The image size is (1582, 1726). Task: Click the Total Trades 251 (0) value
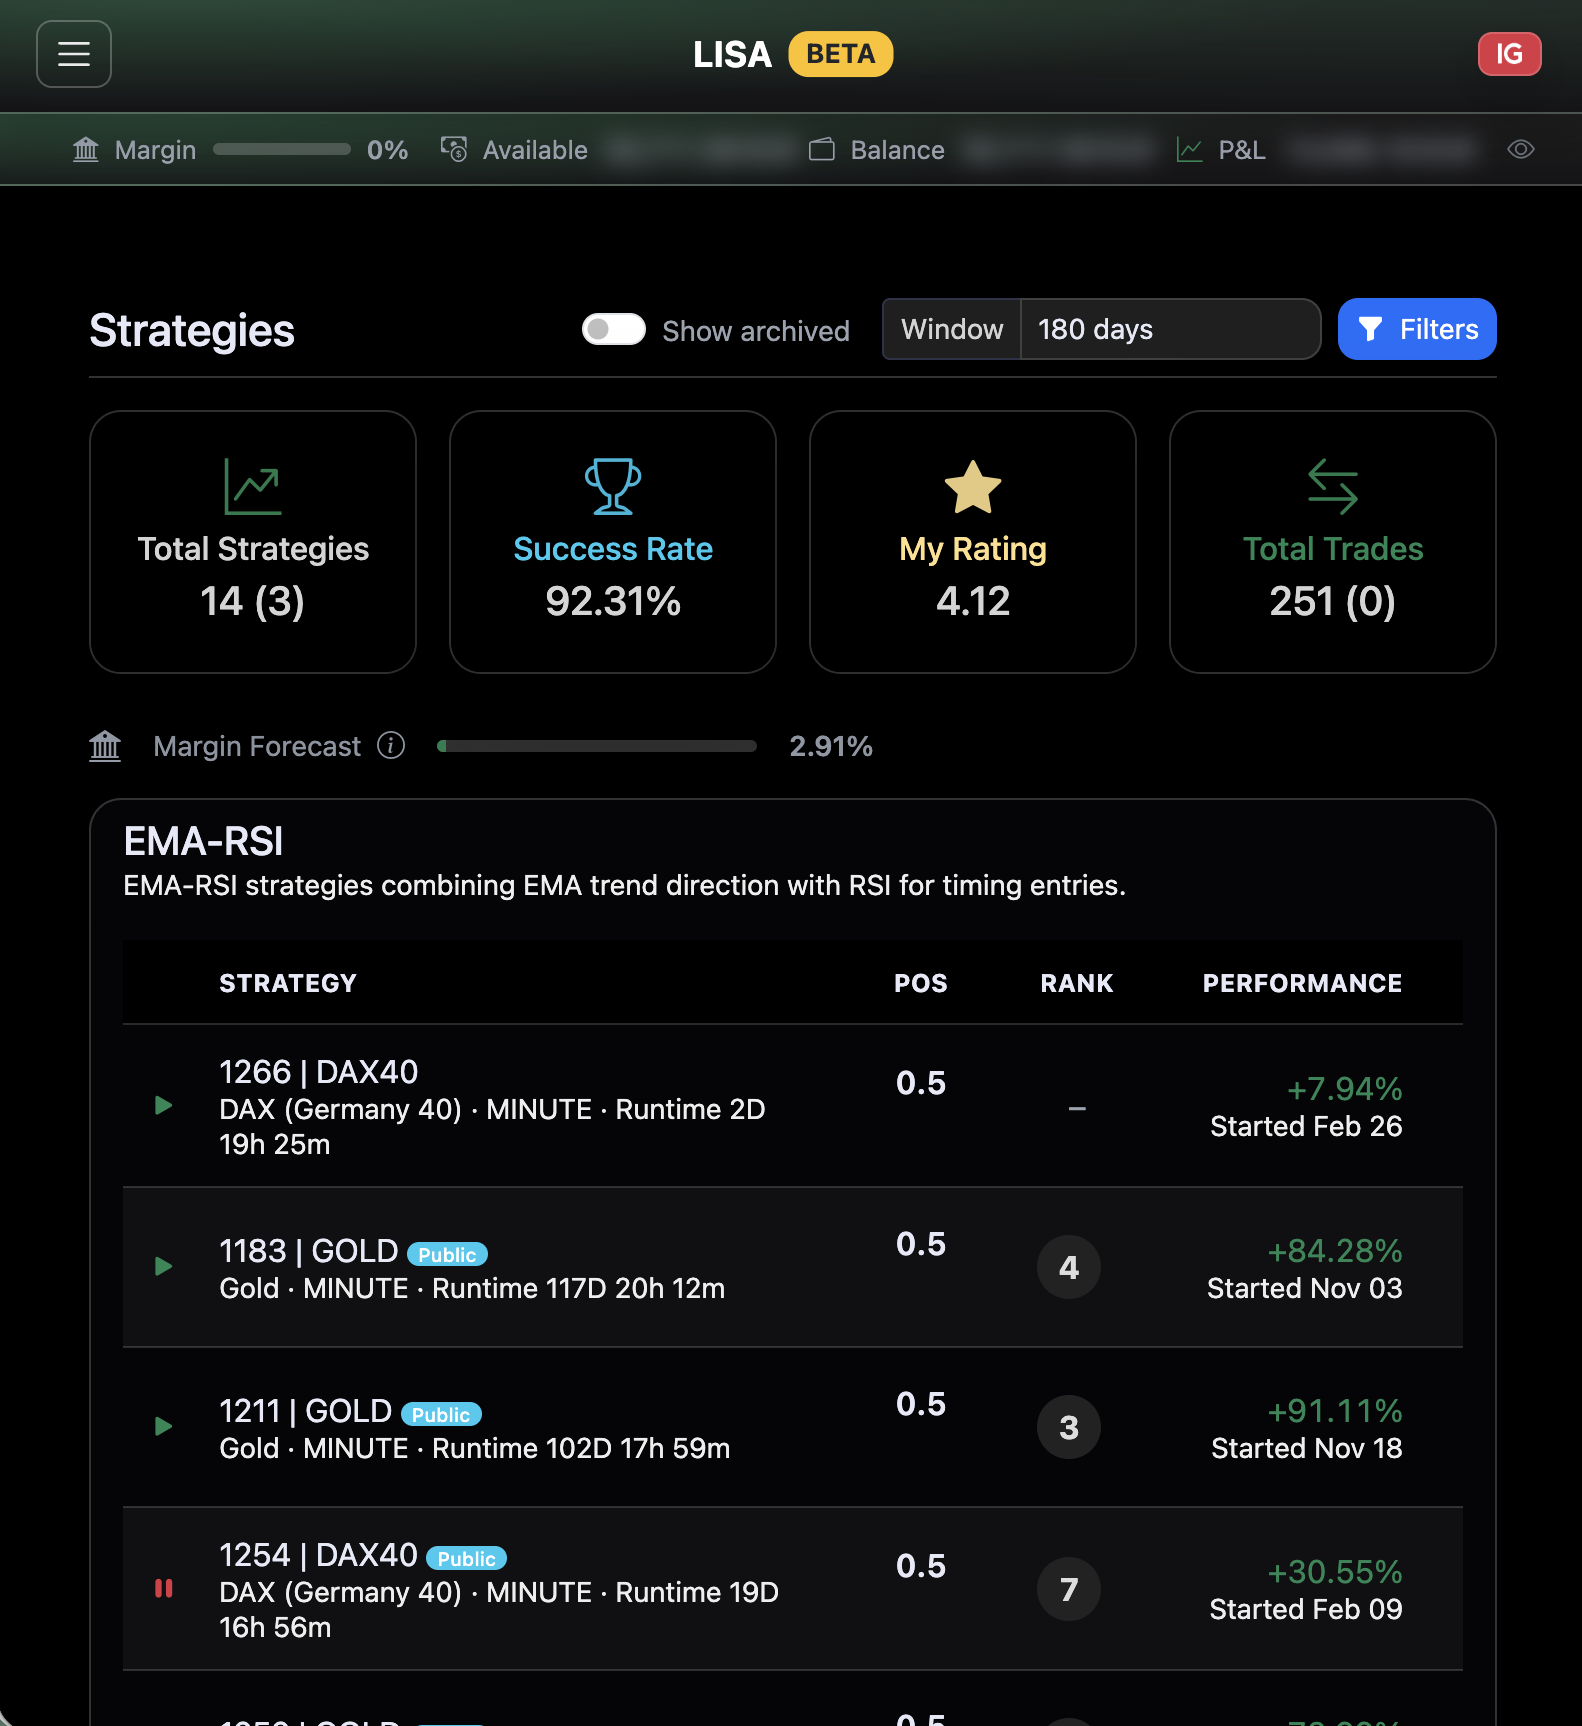(x=1333, y=601)
